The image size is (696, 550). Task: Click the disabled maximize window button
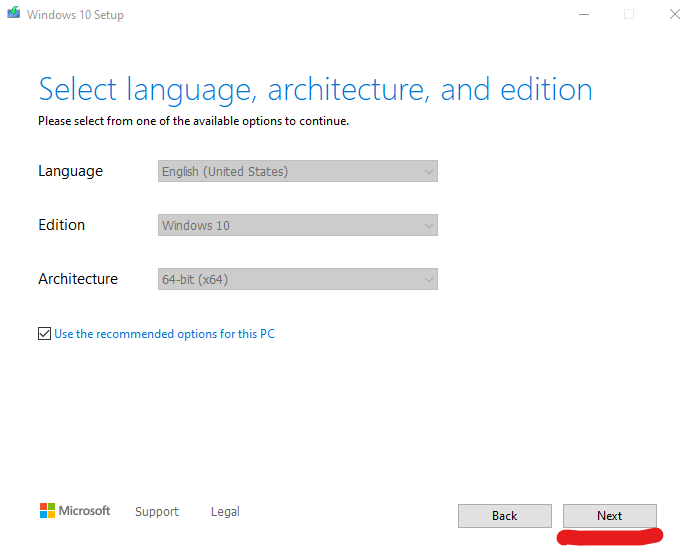pos(629,15)
